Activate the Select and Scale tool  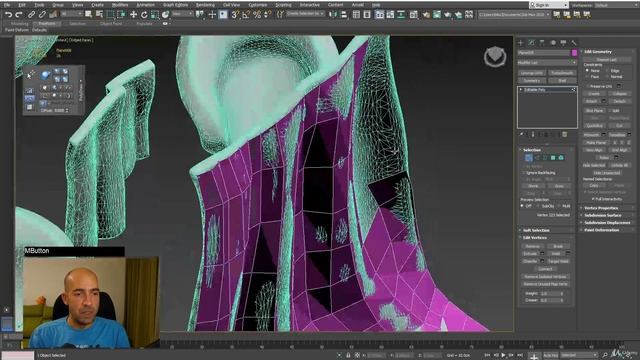click(155, 15)
